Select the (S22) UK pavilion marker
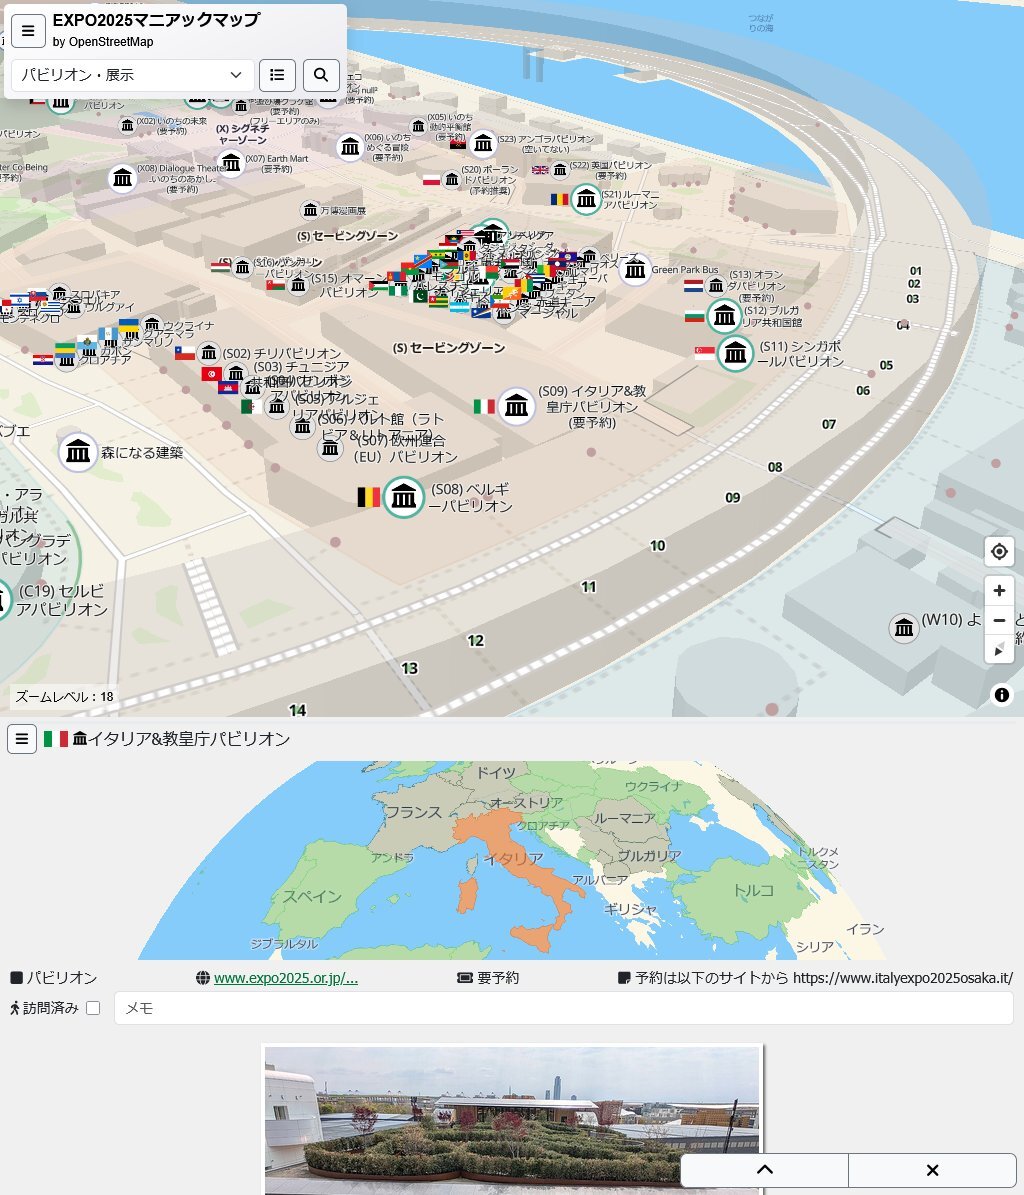This screenshot has height=1195, width=1024. coord(560,170)
